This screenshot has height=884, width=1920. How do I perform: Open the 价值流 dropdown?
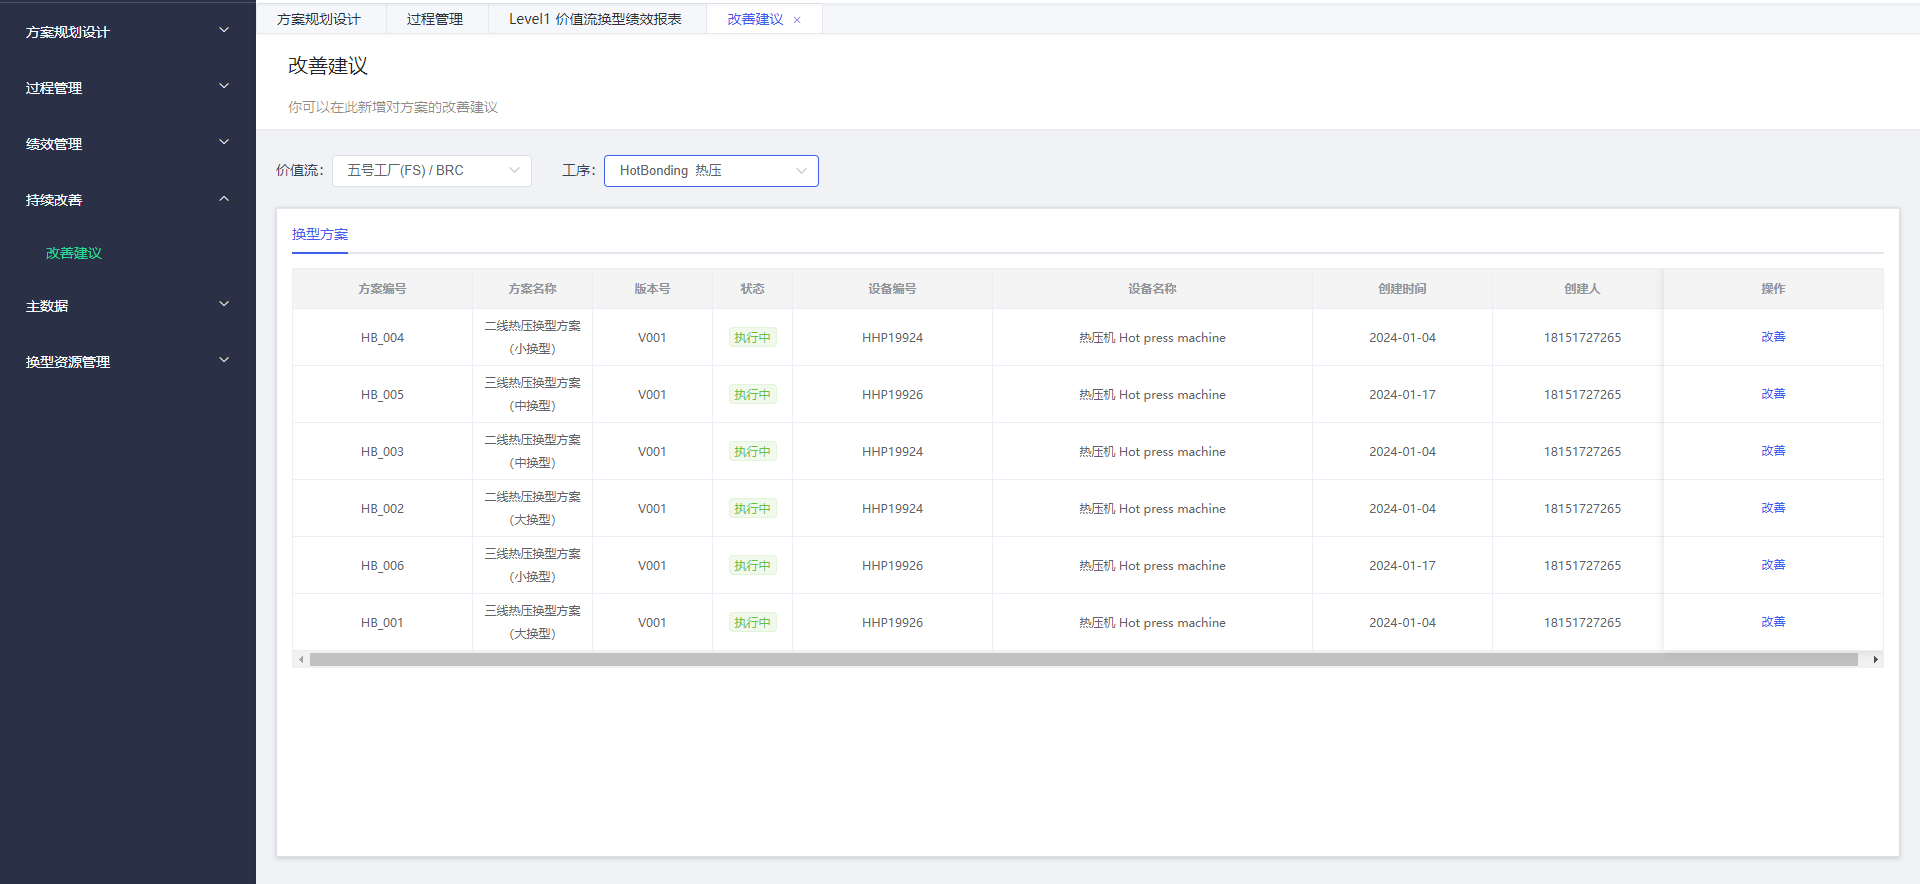point(432,171)
